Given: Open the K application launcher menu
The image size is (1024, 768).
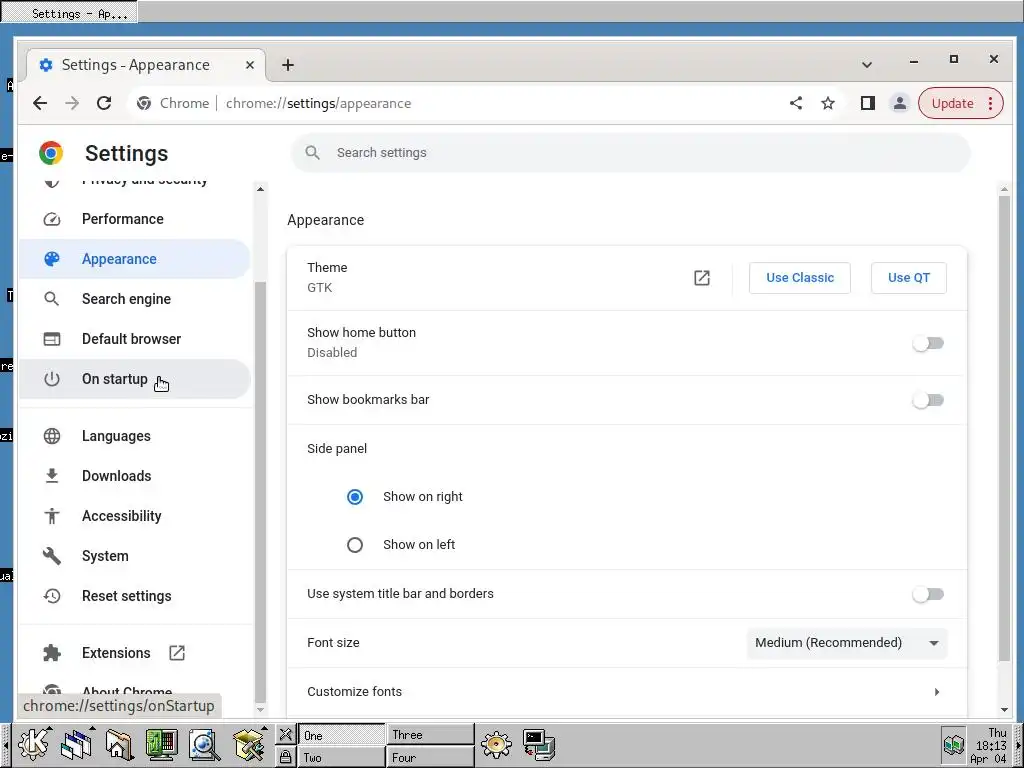Looking at the screenshot, I should click(x=33, y=744).
